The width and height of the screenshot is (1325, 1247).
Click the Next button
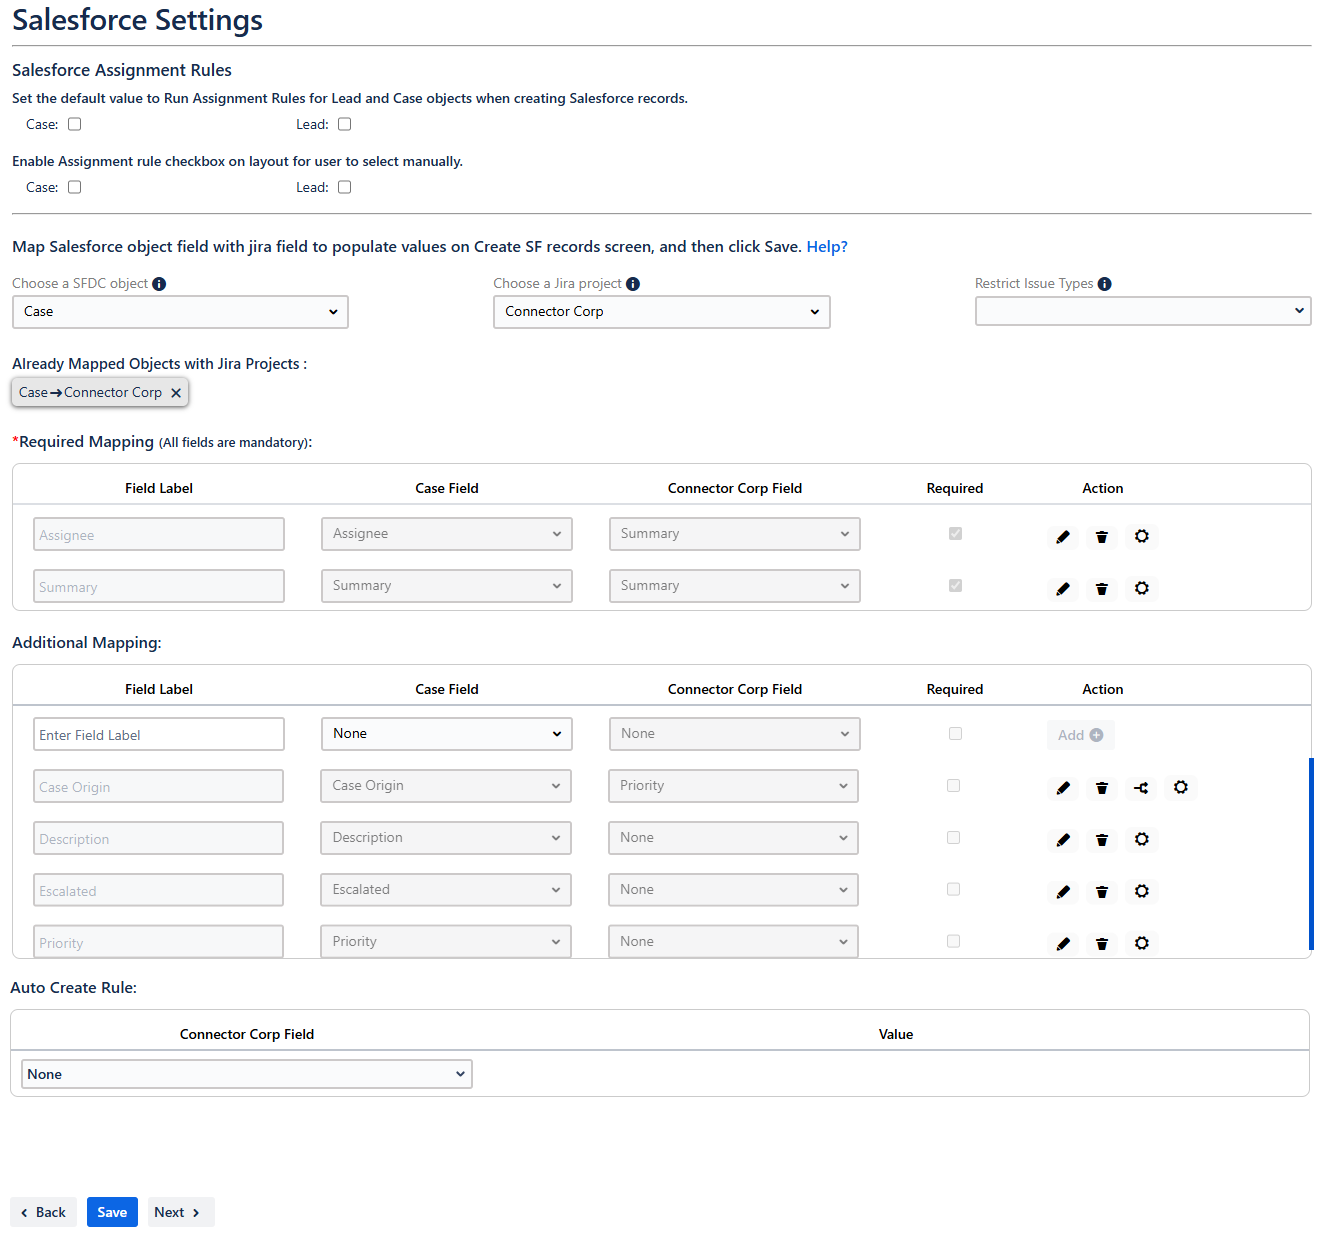tap(181, 1212)
